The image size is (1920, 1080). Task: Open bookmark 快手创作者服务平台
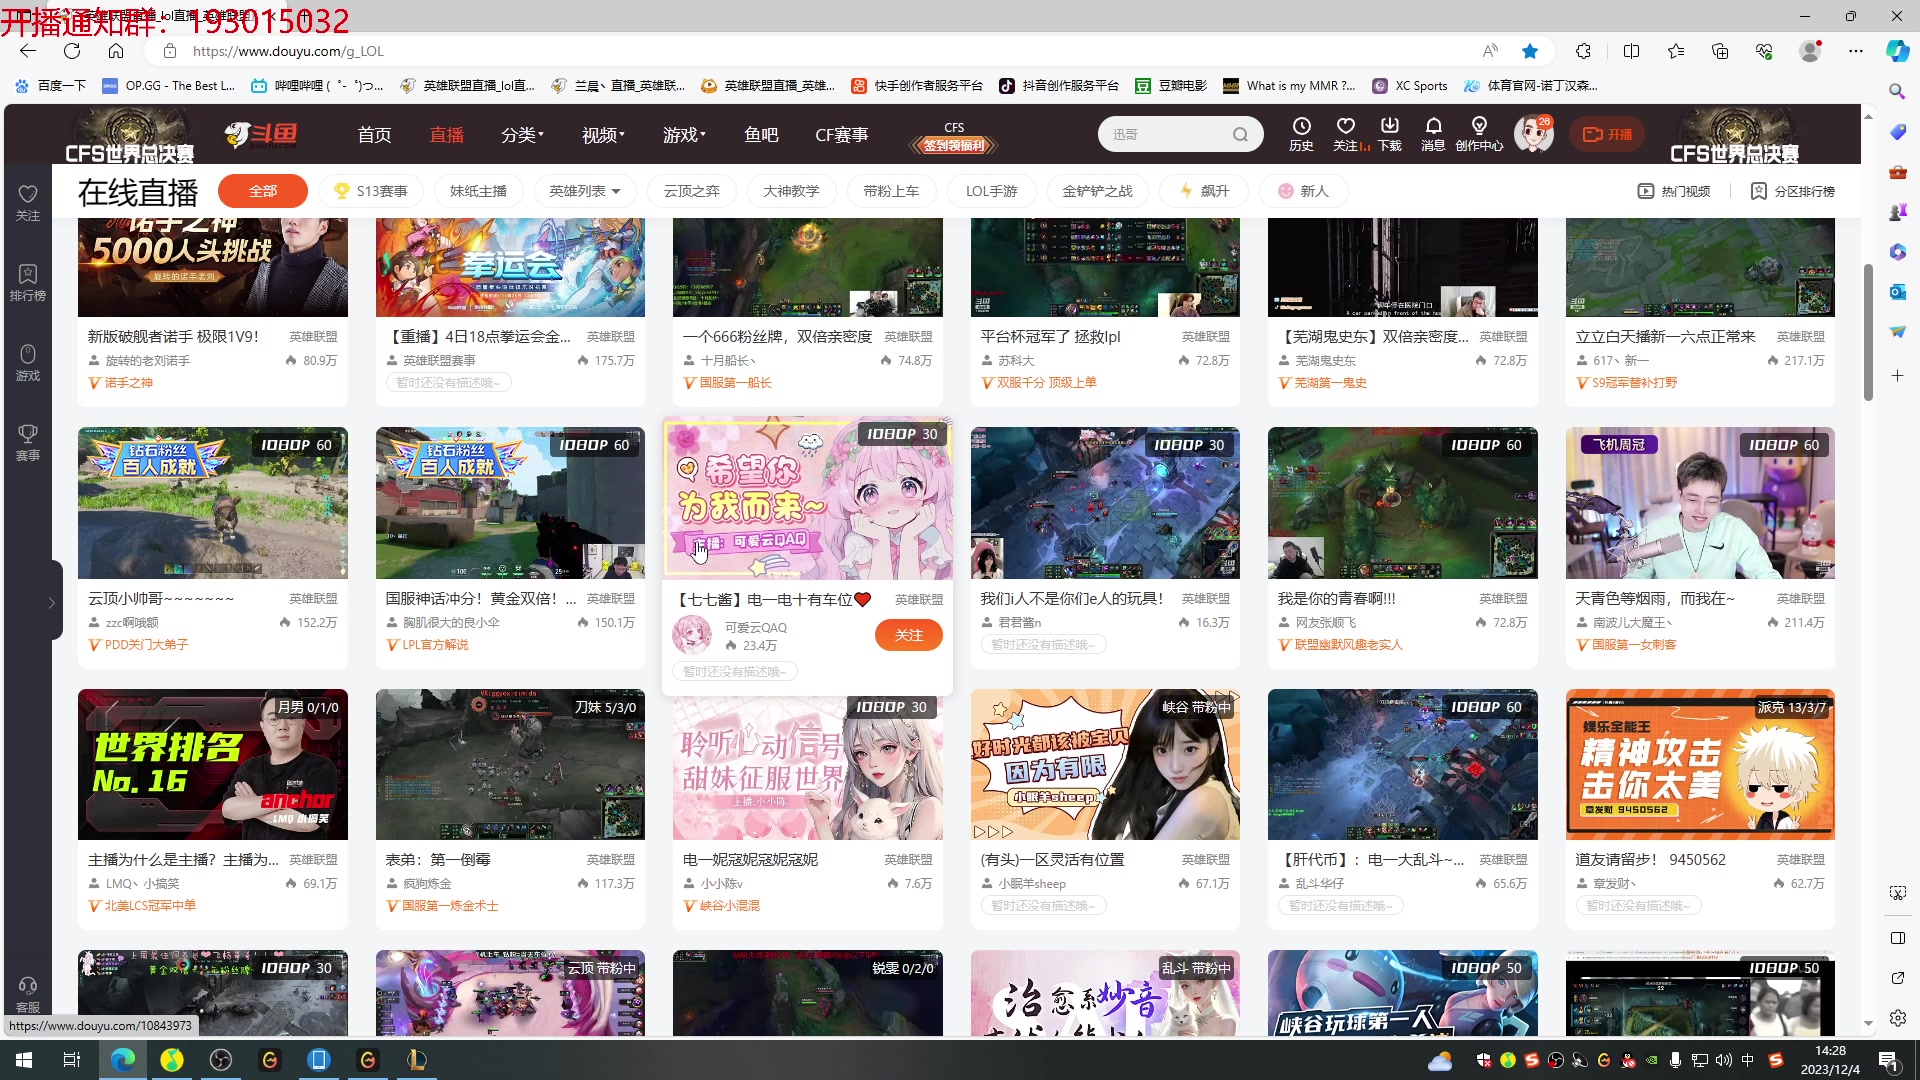coord(917,86)
